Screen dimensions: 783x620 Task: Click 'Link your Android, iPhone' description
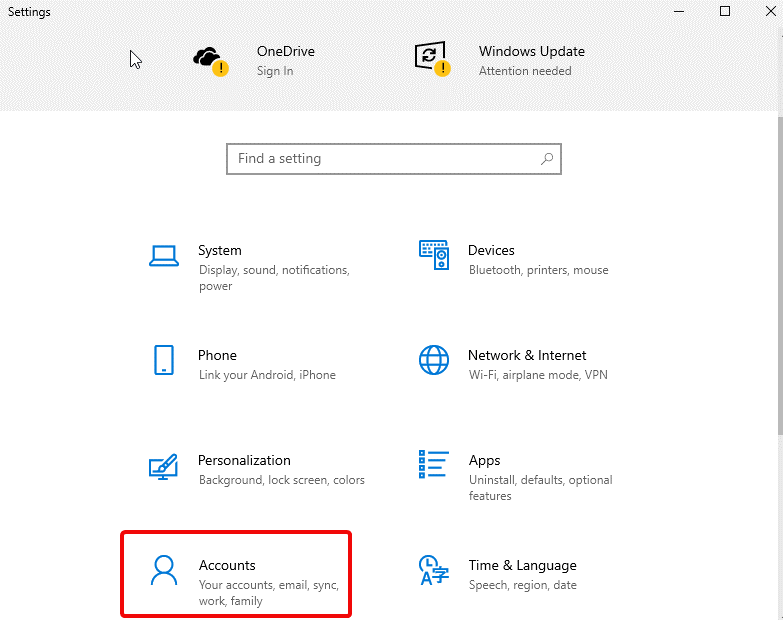pos(267,375)
